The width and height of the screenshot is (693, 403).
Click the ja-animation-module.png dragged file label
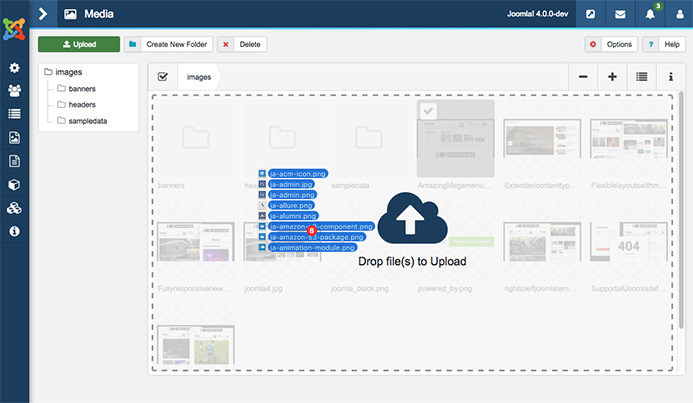click(312, 248)
